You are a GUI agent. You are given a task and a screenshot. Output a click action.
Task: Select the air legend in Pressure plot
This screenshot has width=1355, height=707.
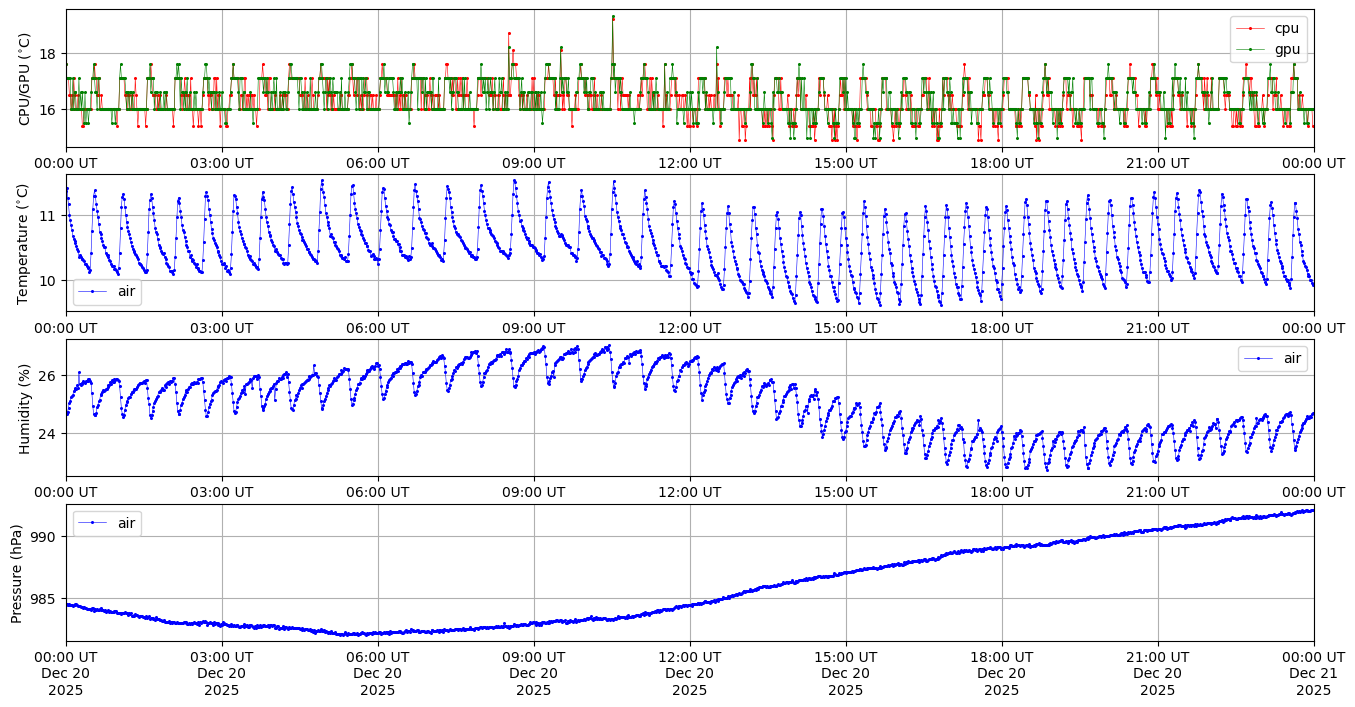click(125, 523)
